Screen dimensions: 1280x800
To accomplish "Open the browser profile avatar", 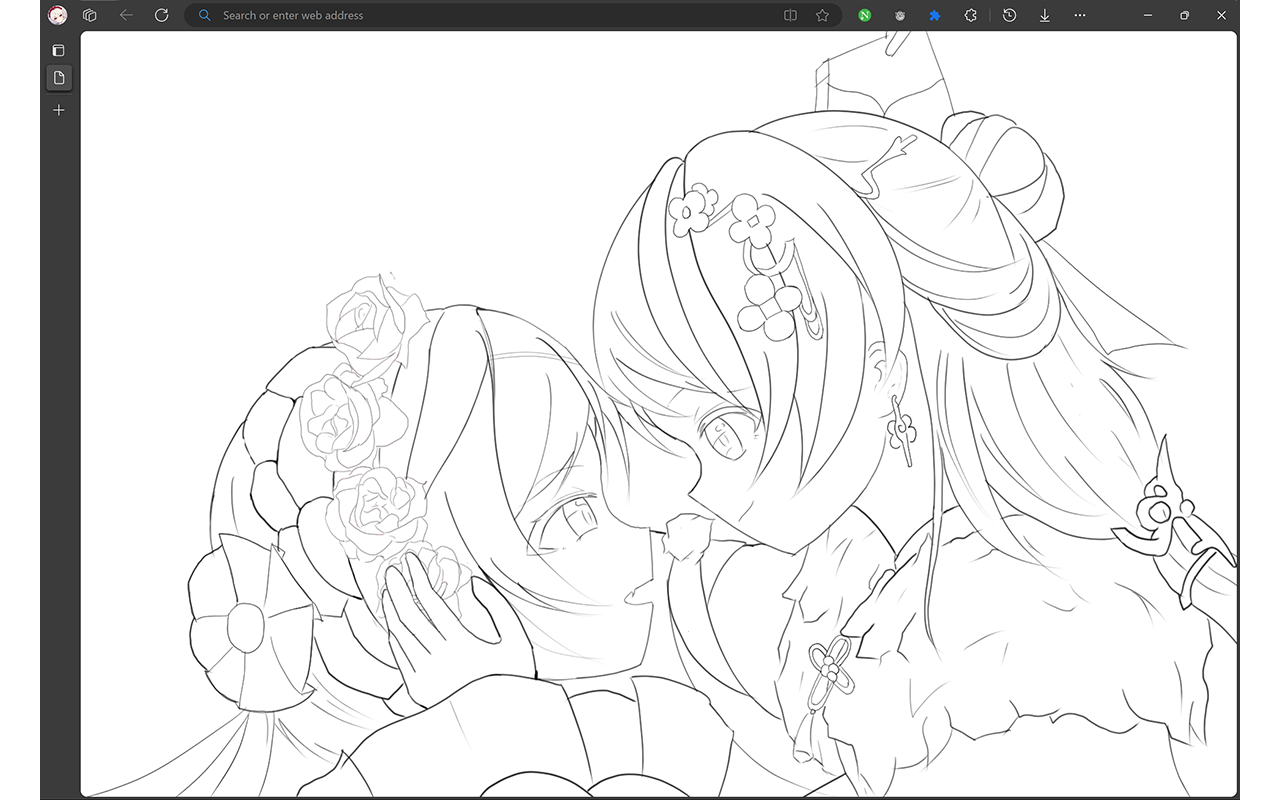I will coord(58,15).
